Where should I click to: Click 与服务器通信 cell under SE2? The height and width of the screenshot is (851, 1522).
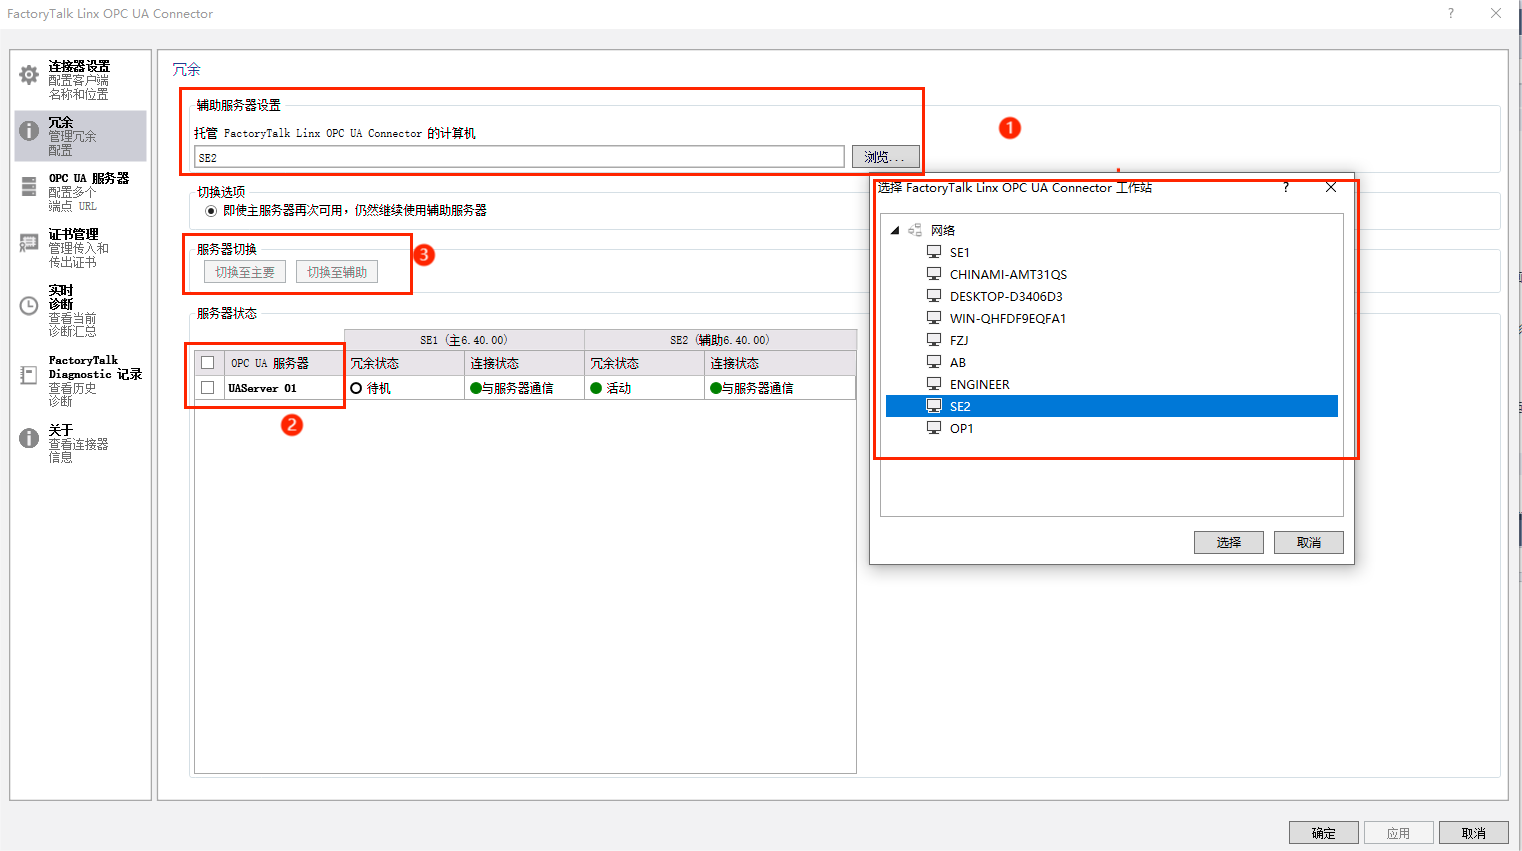[780, 388]
